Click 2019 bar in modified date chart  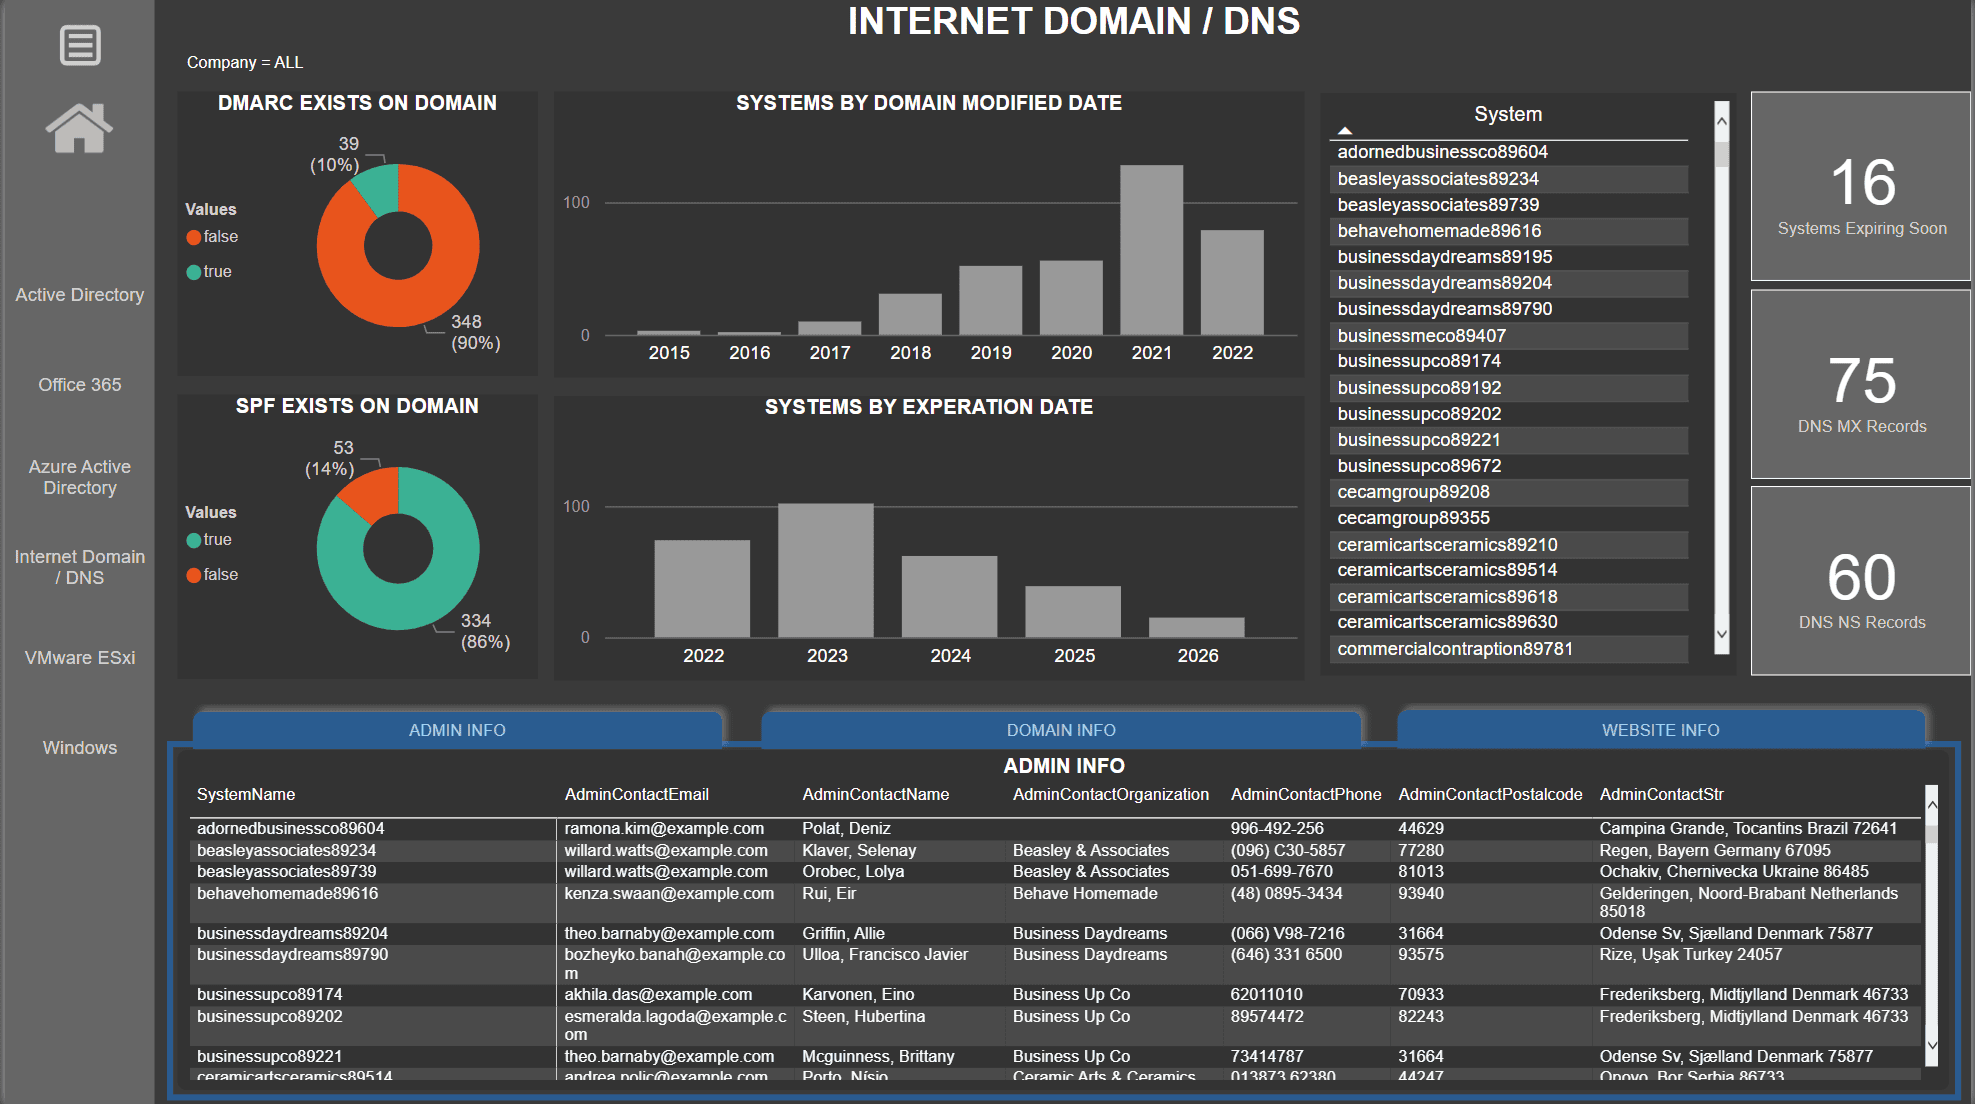(990, 300)
